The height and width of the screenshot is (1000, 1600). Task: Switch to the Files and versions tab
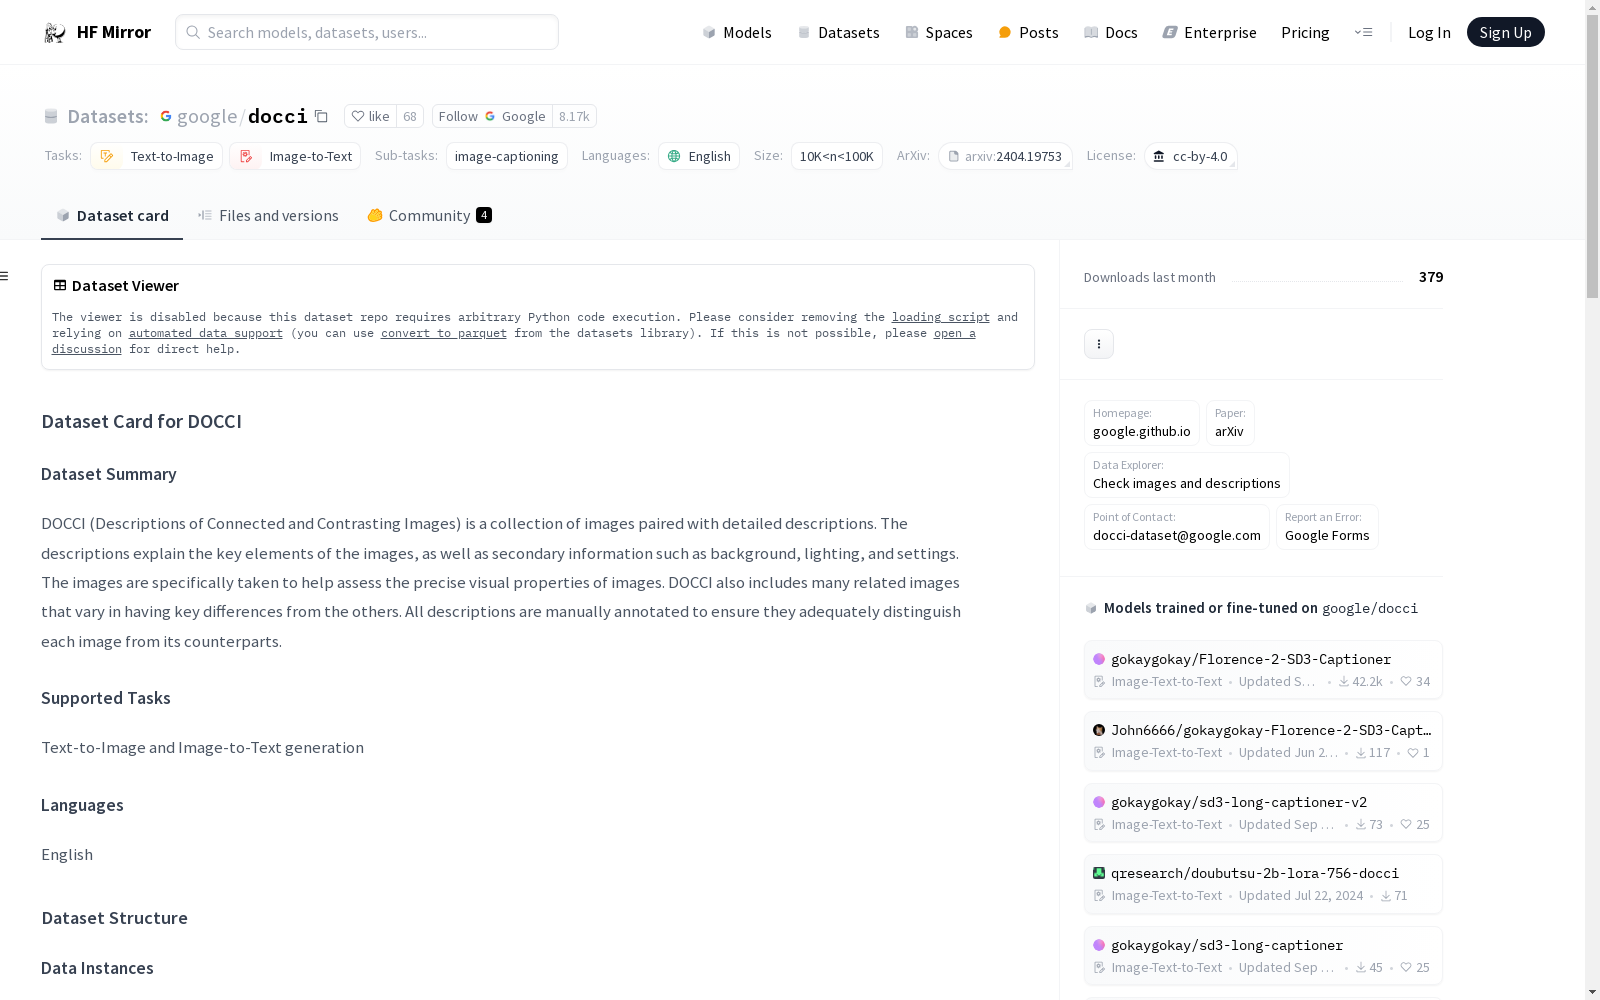click(268, 215)
